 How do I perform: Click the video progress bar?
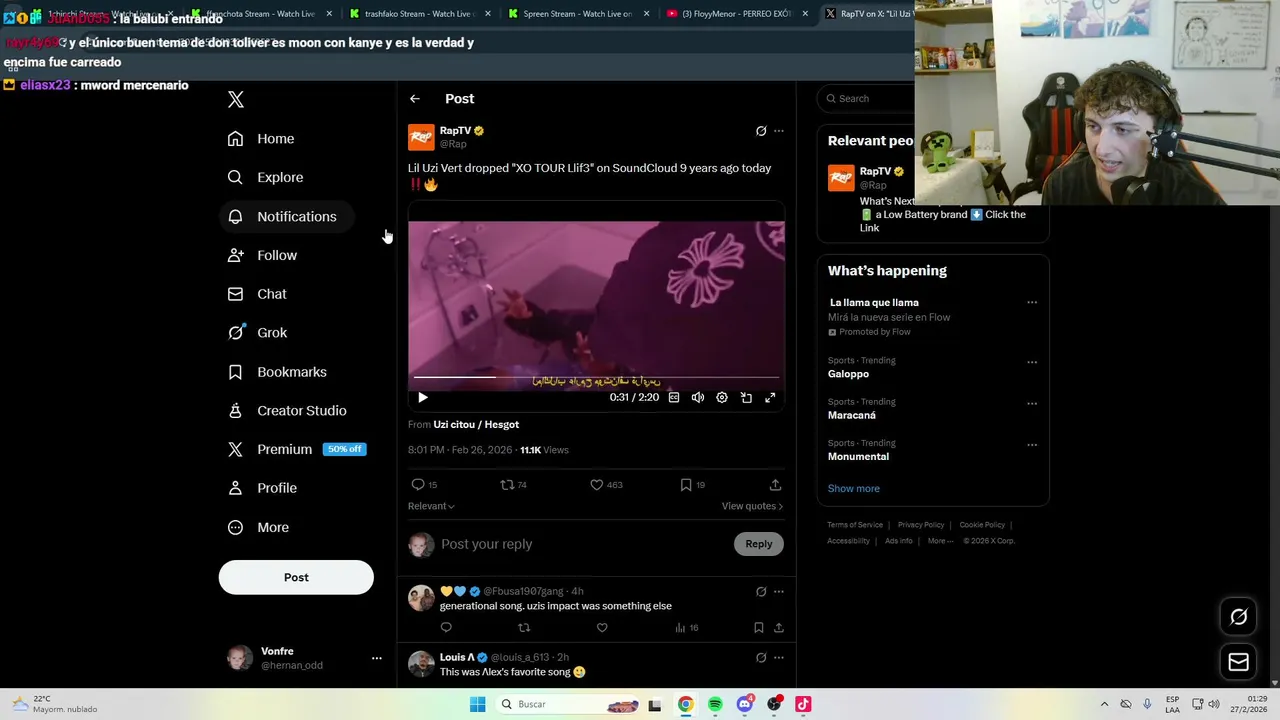(x=596, y=378)
